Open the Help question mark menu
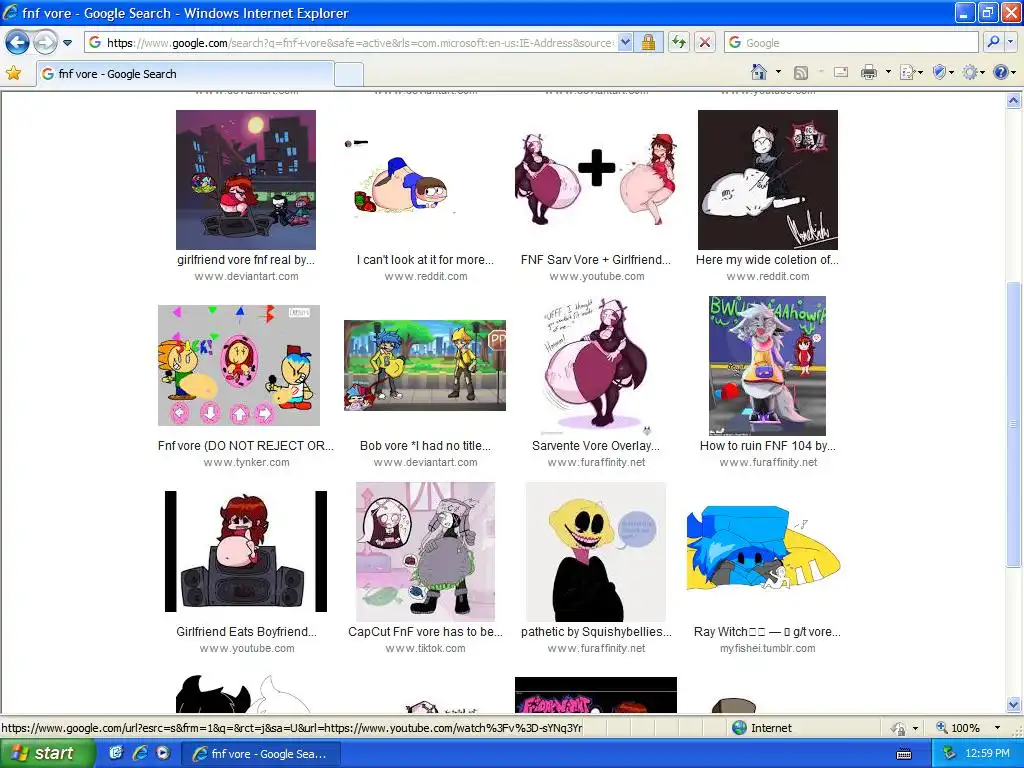1024x768 pixels. point(1004,72)
